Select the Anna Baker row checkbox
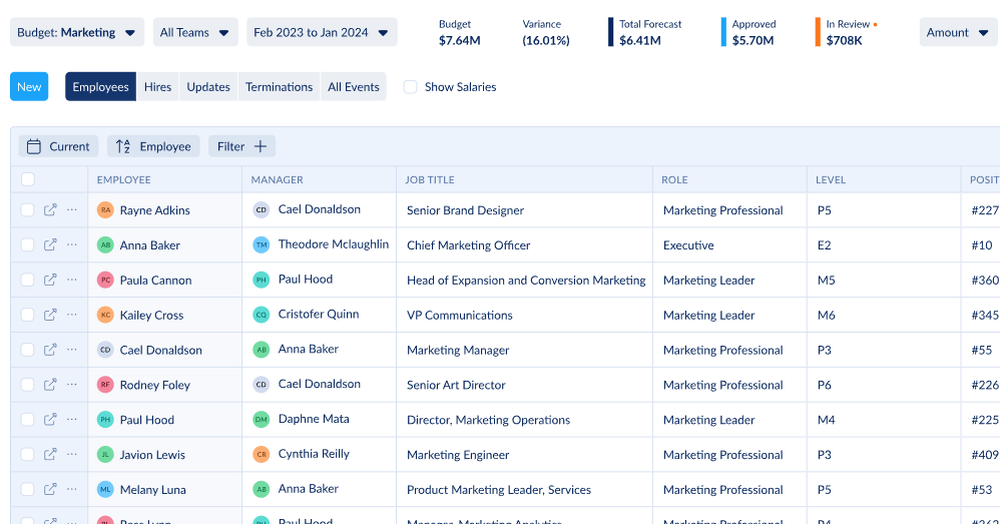 pyautogui.click(x=27, y=245)
